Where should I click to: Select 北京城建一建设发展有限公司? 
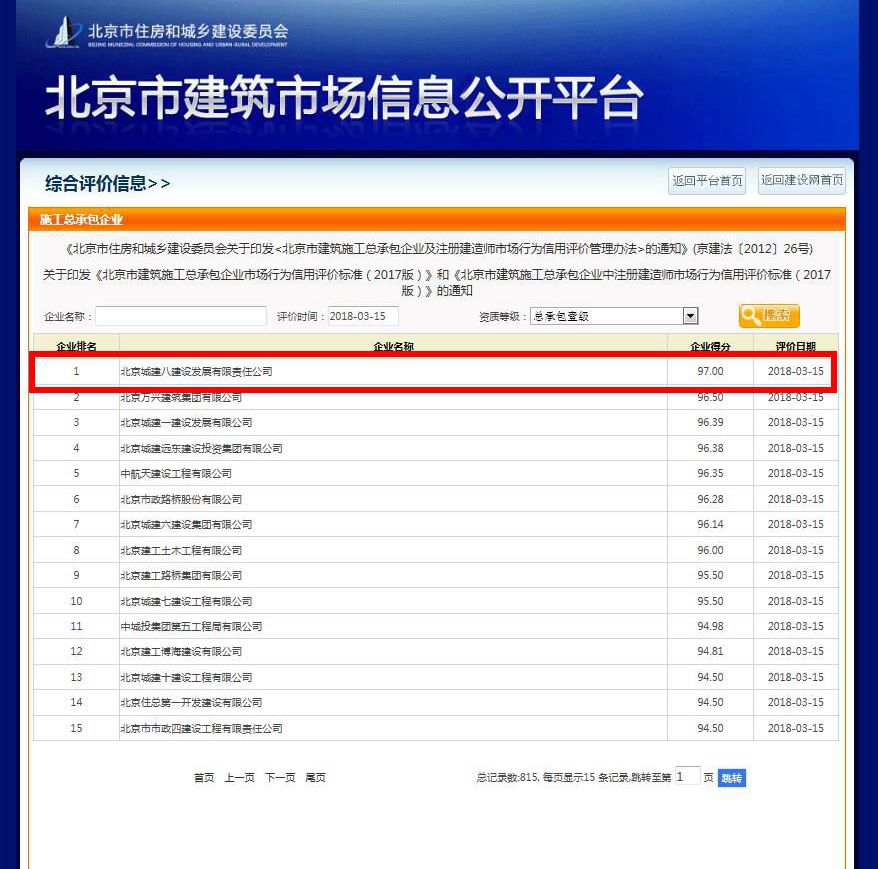pos(186,422)
